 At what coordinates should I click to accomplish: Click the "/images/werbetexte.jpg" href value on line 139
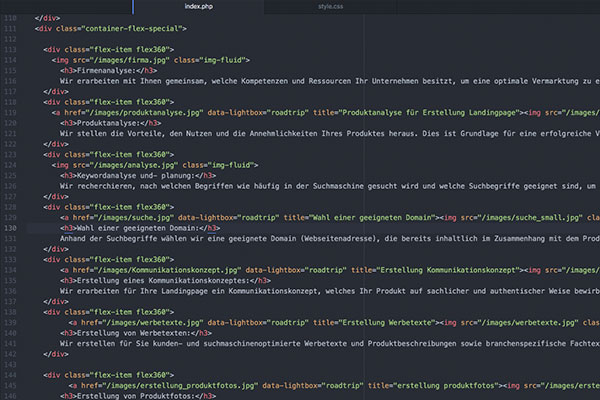153,323
